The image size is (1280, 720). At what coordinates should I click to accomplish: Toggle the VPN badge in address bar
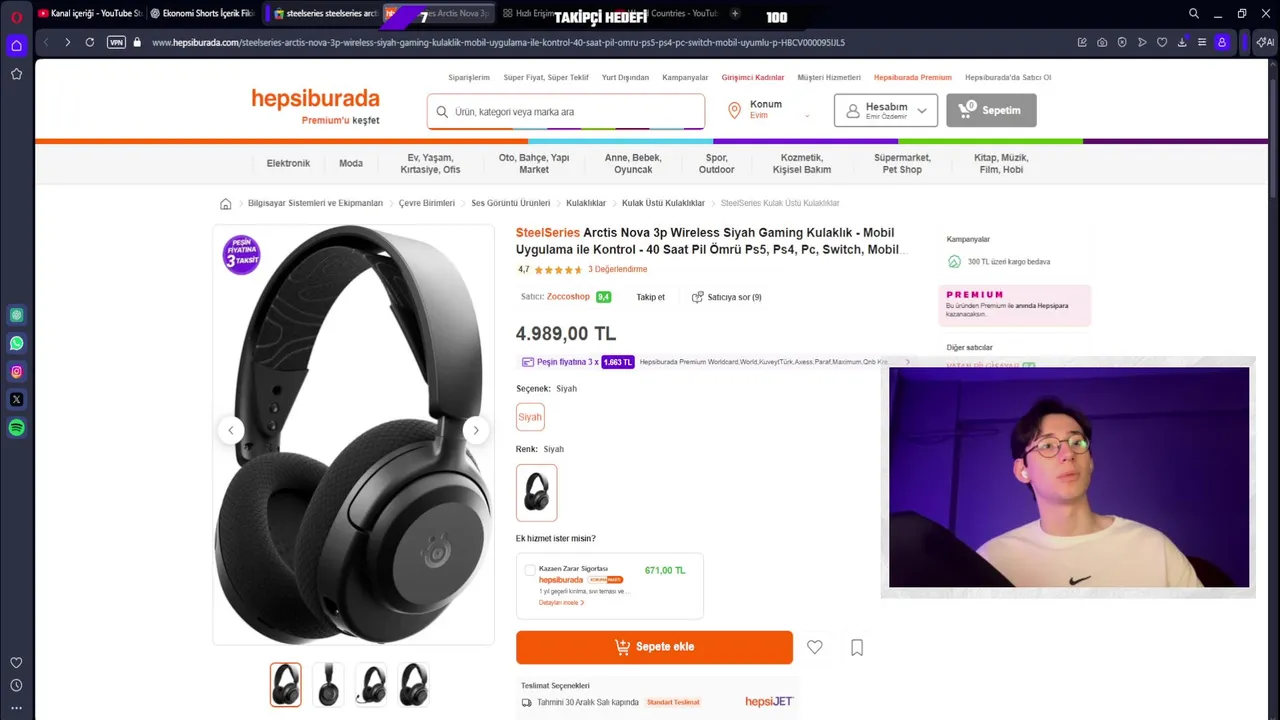coord(116,42)
